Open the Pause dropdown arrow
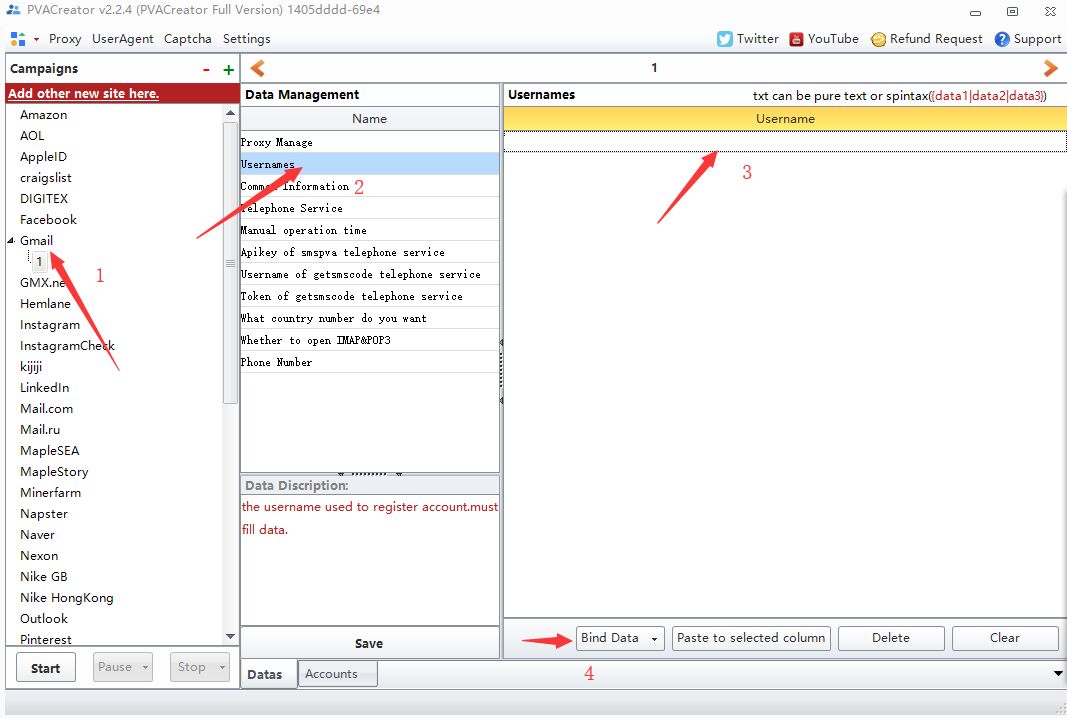Screen dimensions: 1067x718 [x=146, y=668]
